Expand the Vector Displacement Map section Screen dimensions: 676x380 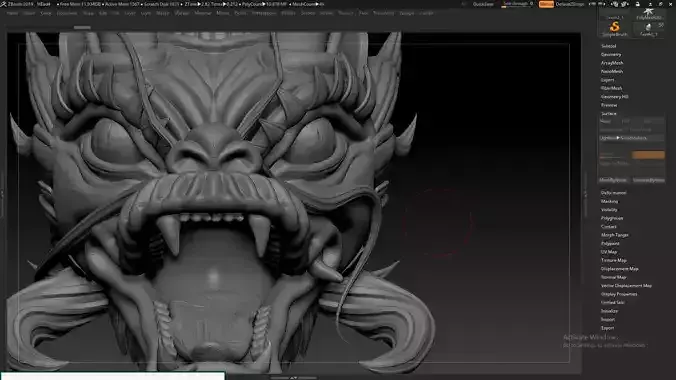coord(626,286)
